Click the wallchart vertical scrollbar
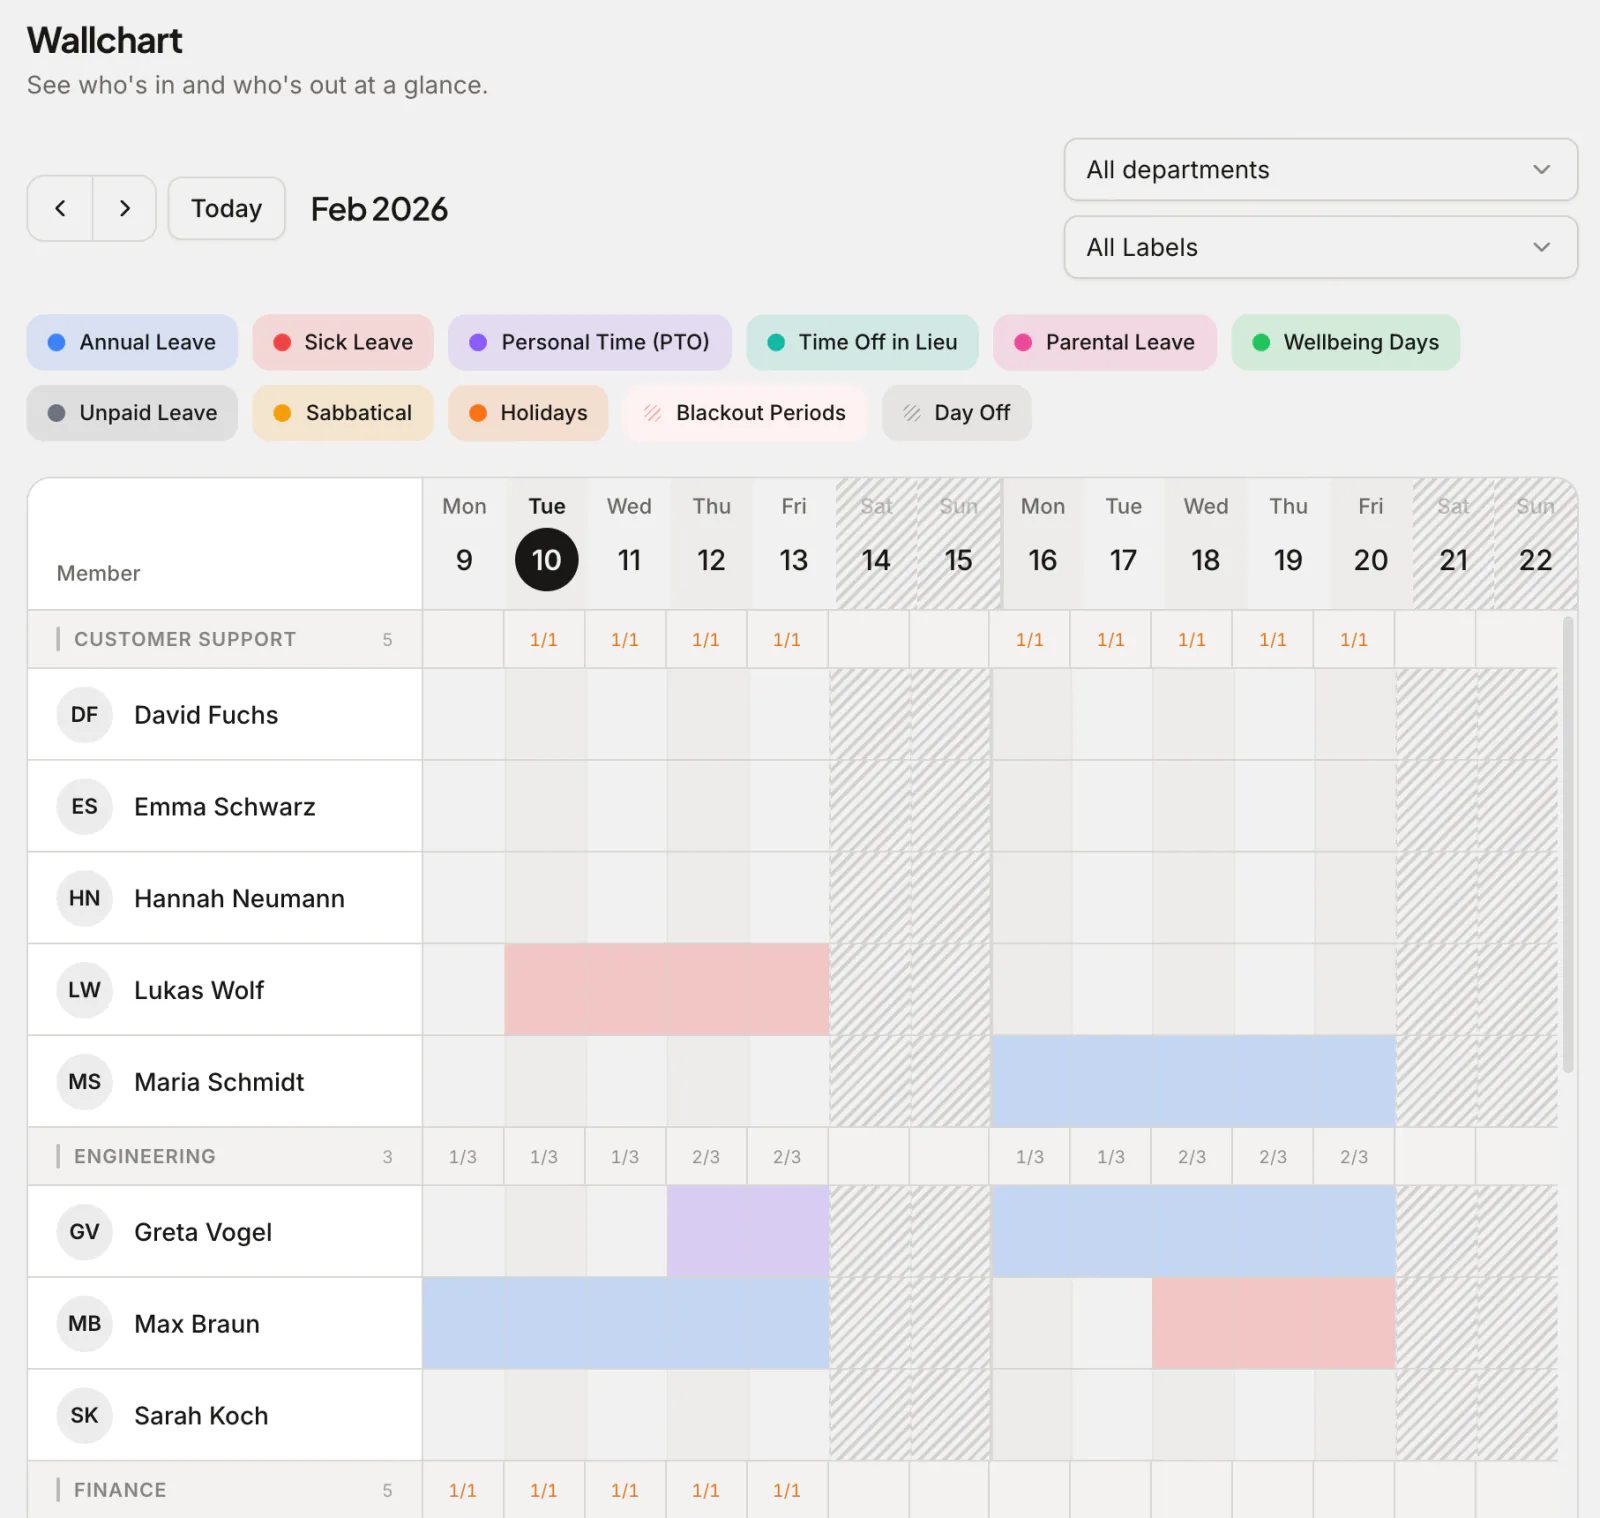The image size is (1600, 1518). (x=1568, y=845)
